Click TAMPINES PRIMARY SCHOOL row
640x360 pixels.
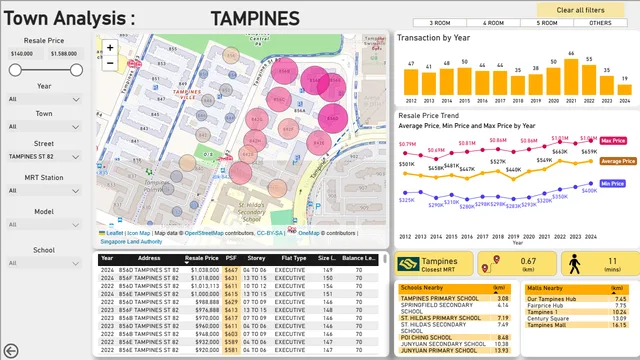(x=455, y=298)
